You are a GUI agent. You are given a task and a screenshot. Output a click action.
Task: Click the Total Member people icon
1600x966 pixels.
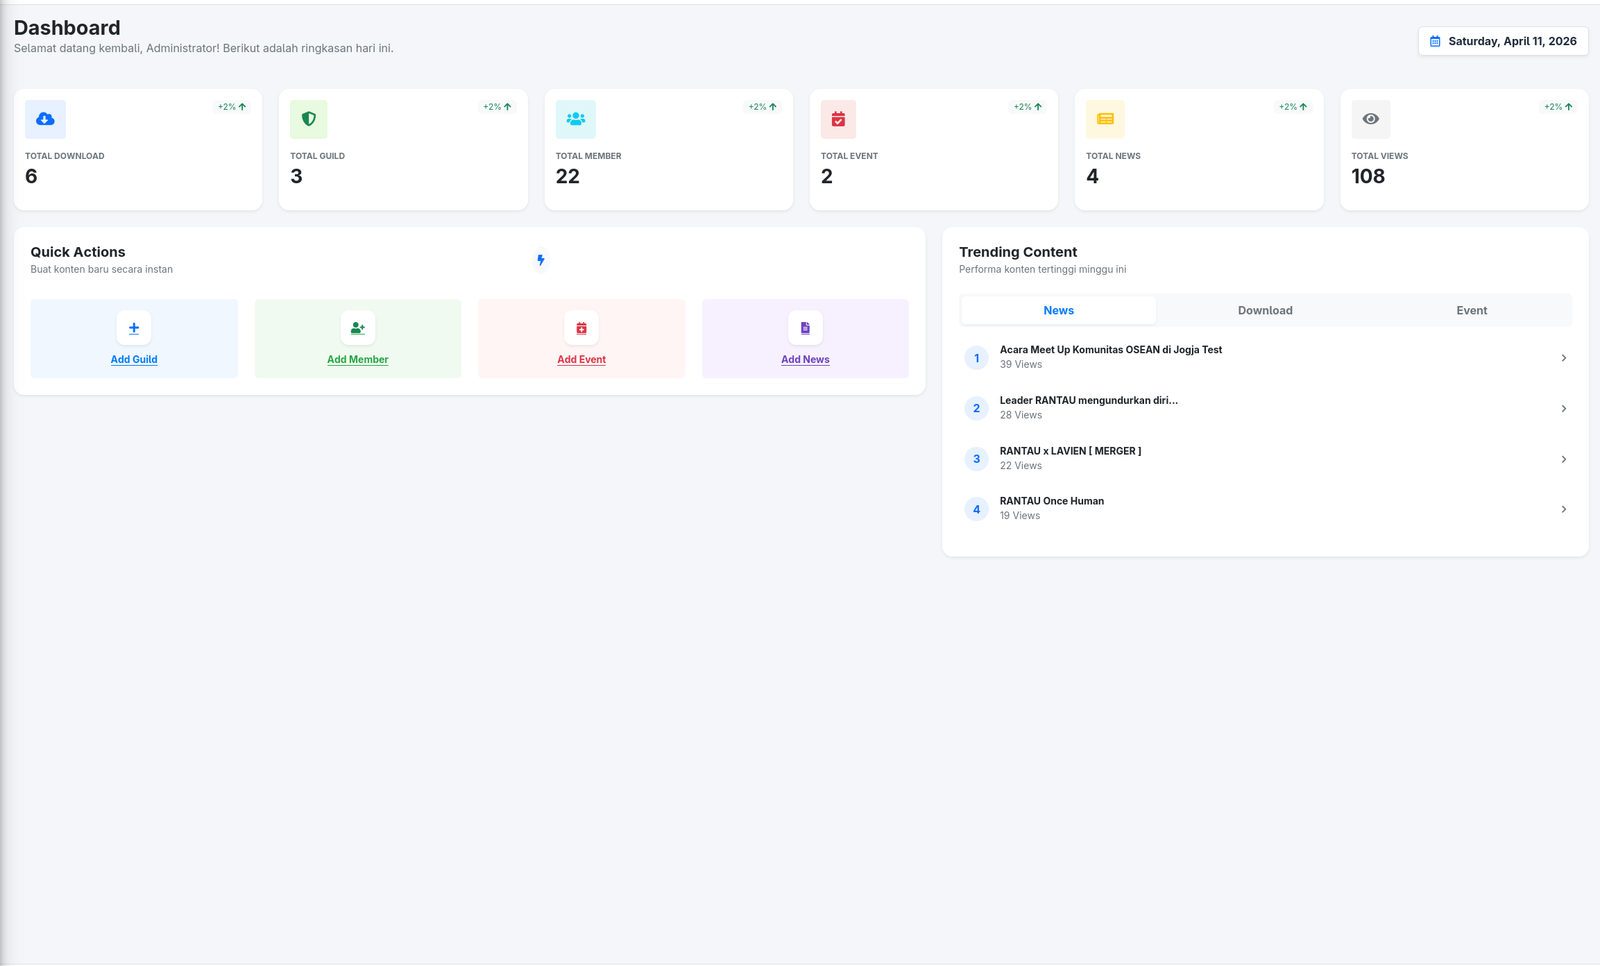(575, 119)
